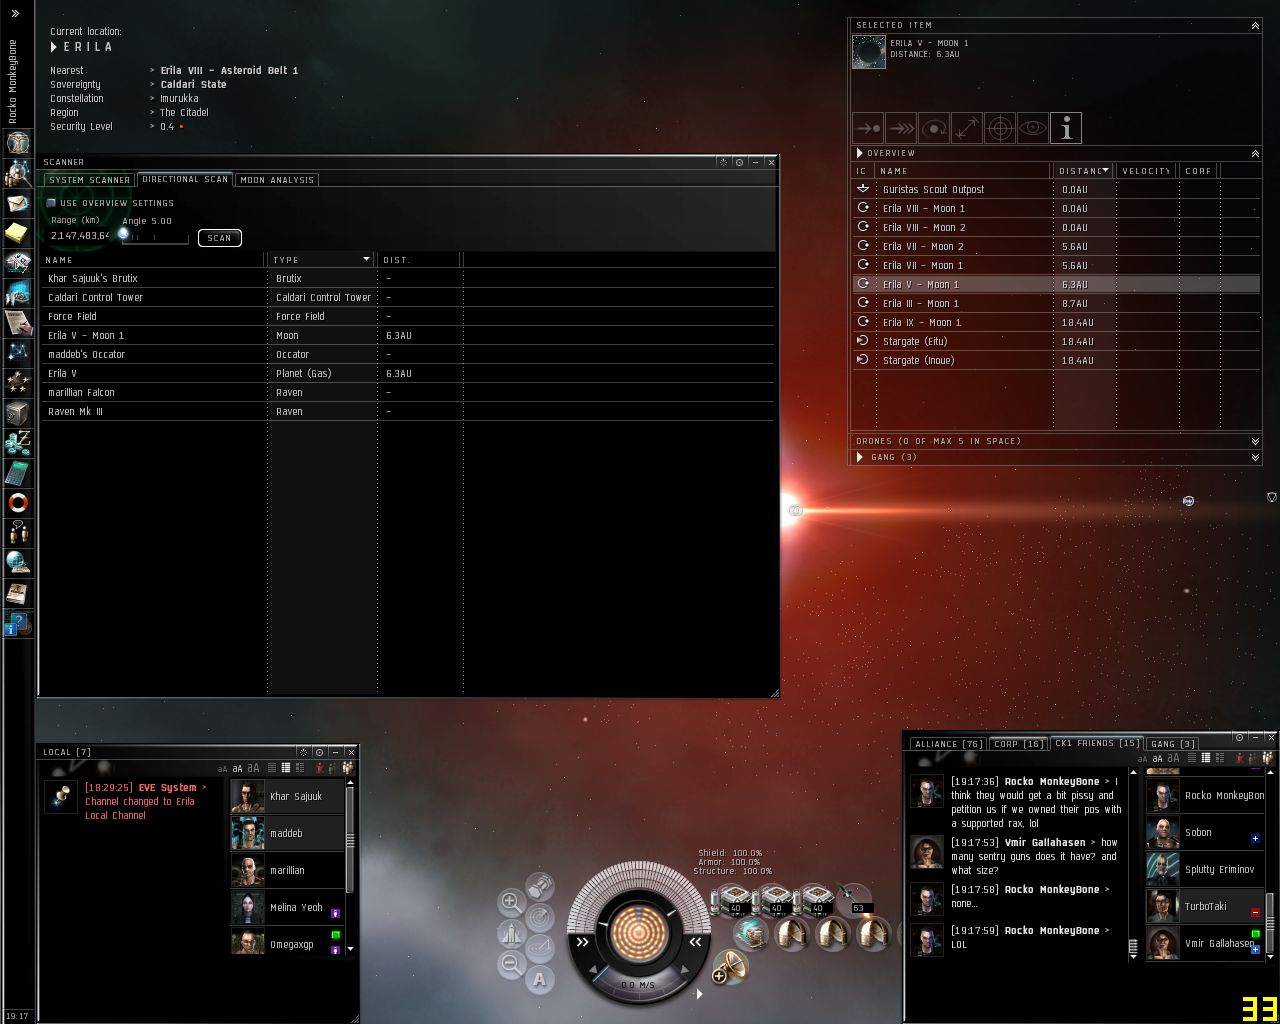Sort overview by the Distance column header

(x=1083, y=171)
